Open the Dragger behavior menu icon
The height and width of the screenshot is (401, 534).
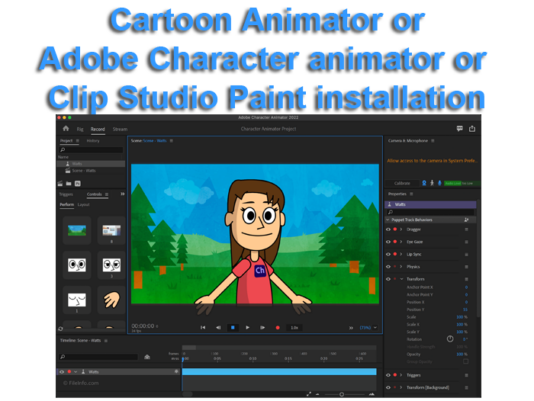click(x=466, y=229)
